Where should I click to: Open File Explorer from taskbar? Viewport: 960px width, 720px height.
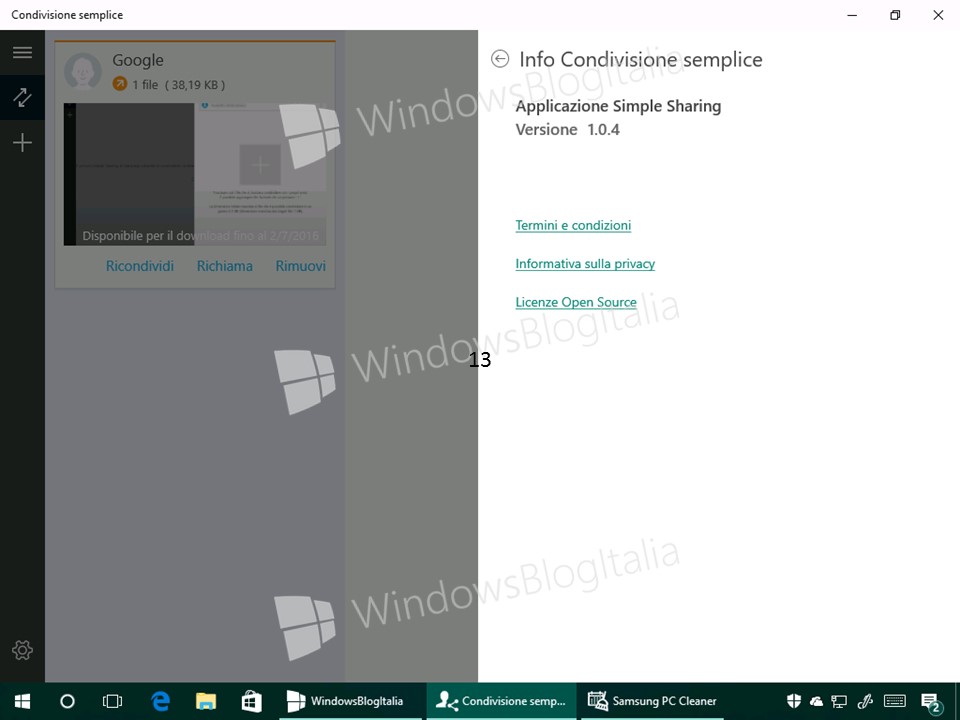click(x=206, y=701)
